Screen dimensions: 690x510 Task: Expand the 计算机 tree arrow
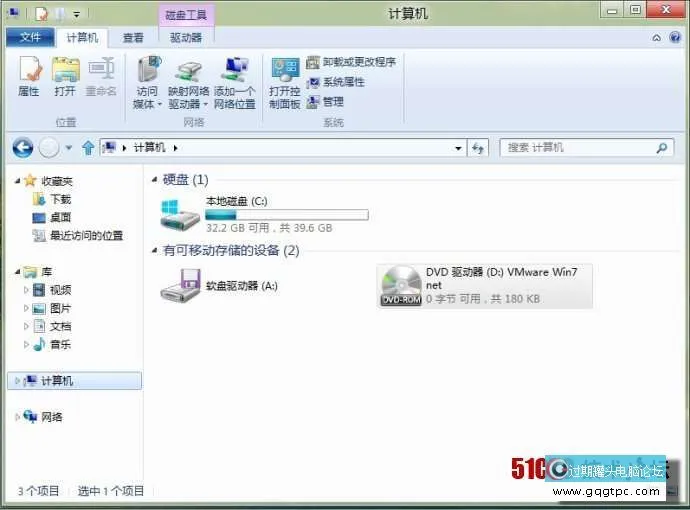[x=17, y=381]
